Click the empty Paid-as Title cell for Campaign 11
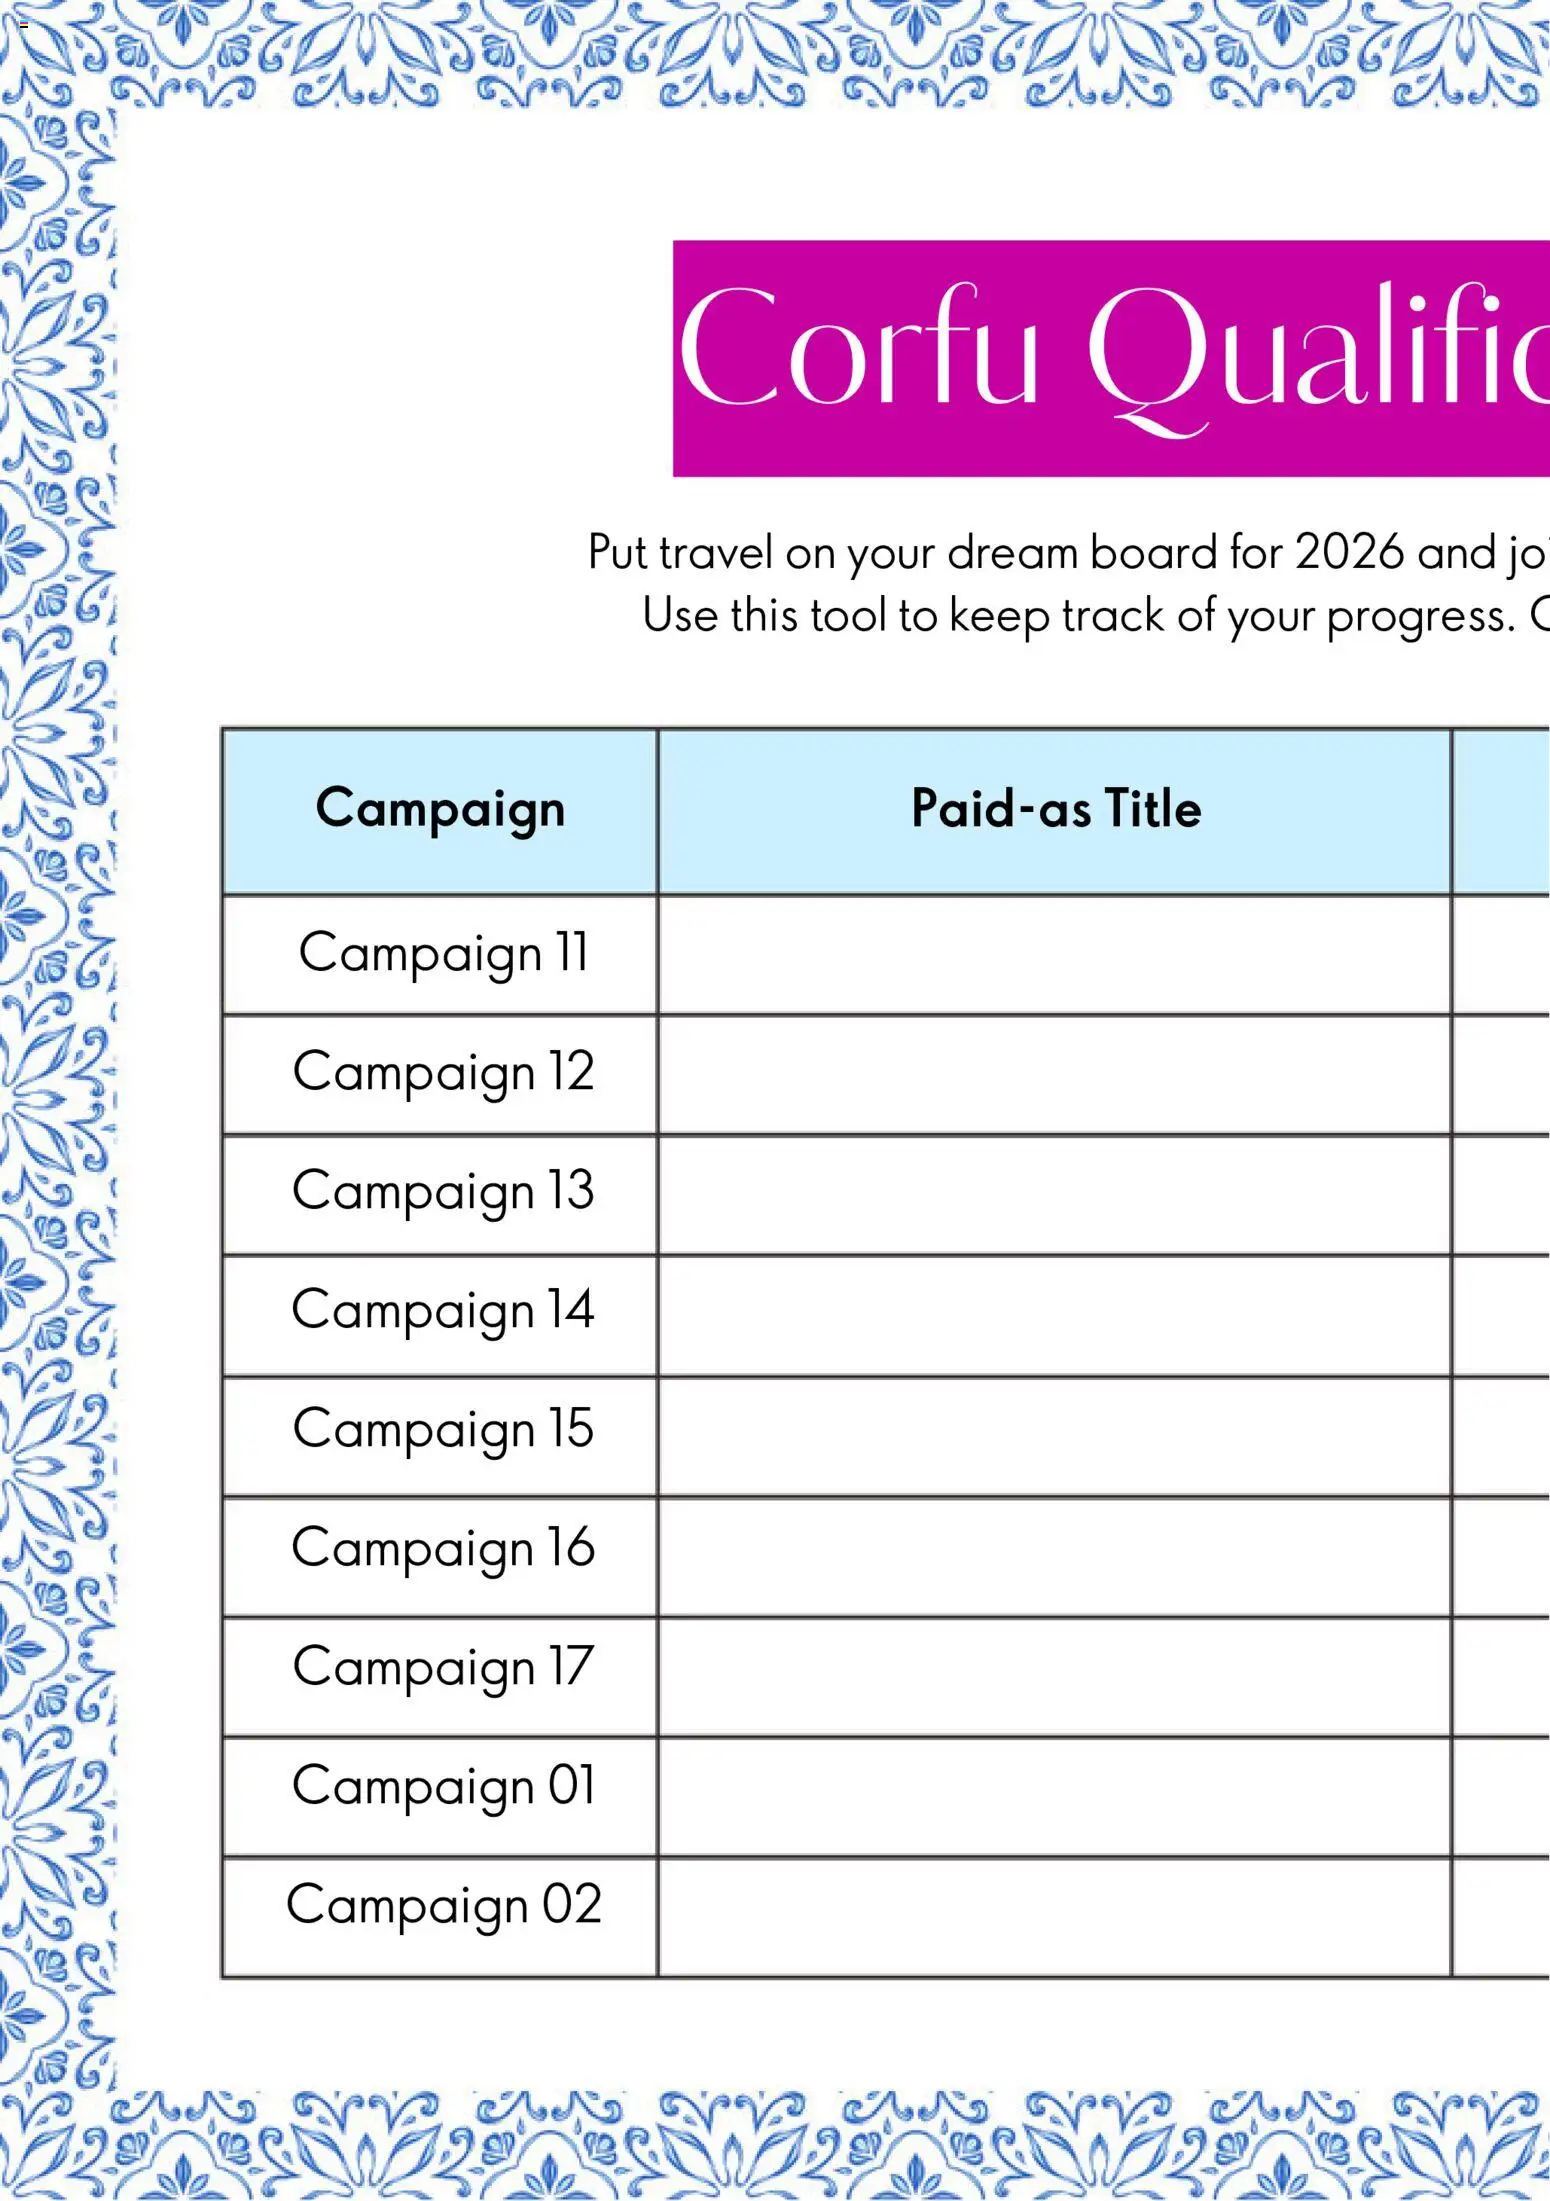This screenshot has height=2201, width=1550. click(1055, 955)
